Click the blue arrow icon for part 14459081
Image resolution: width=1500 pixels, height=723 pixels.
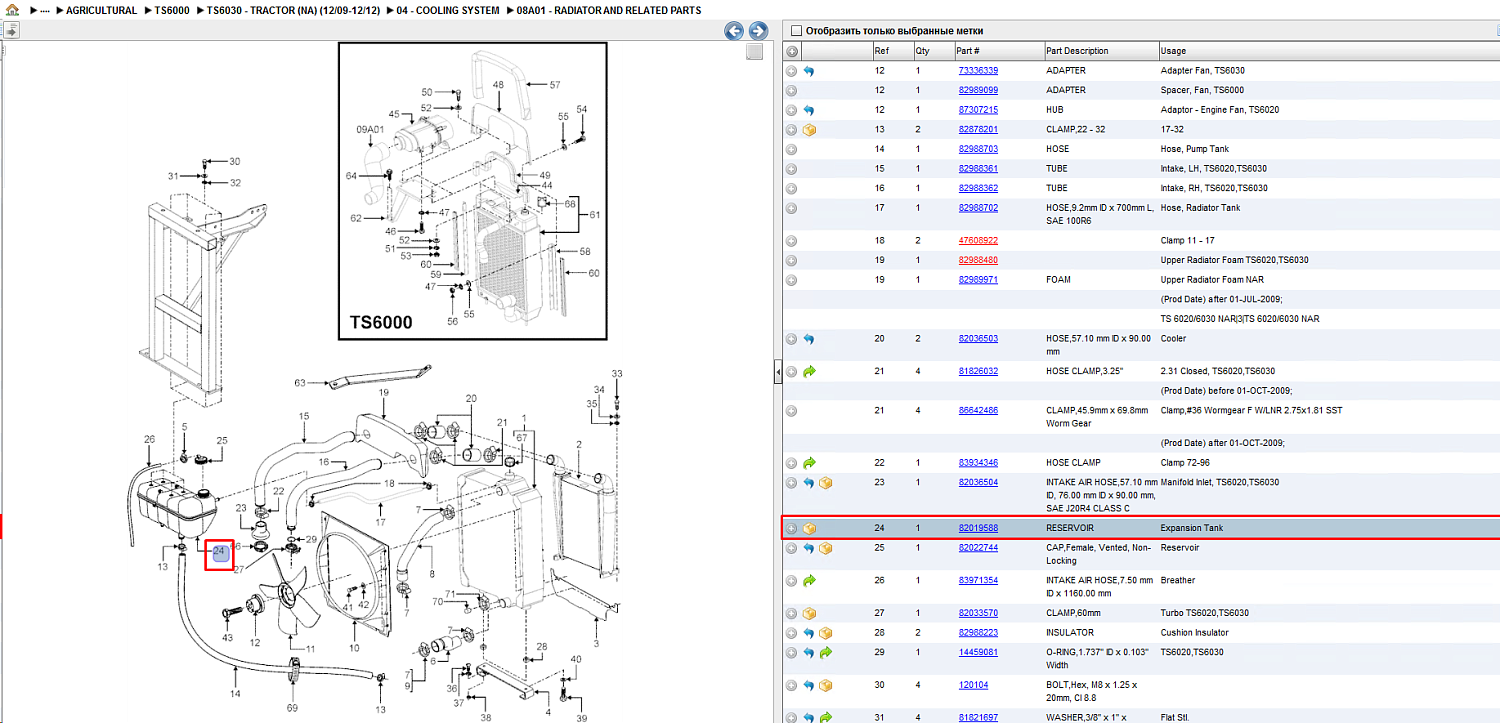click(809, 653)
